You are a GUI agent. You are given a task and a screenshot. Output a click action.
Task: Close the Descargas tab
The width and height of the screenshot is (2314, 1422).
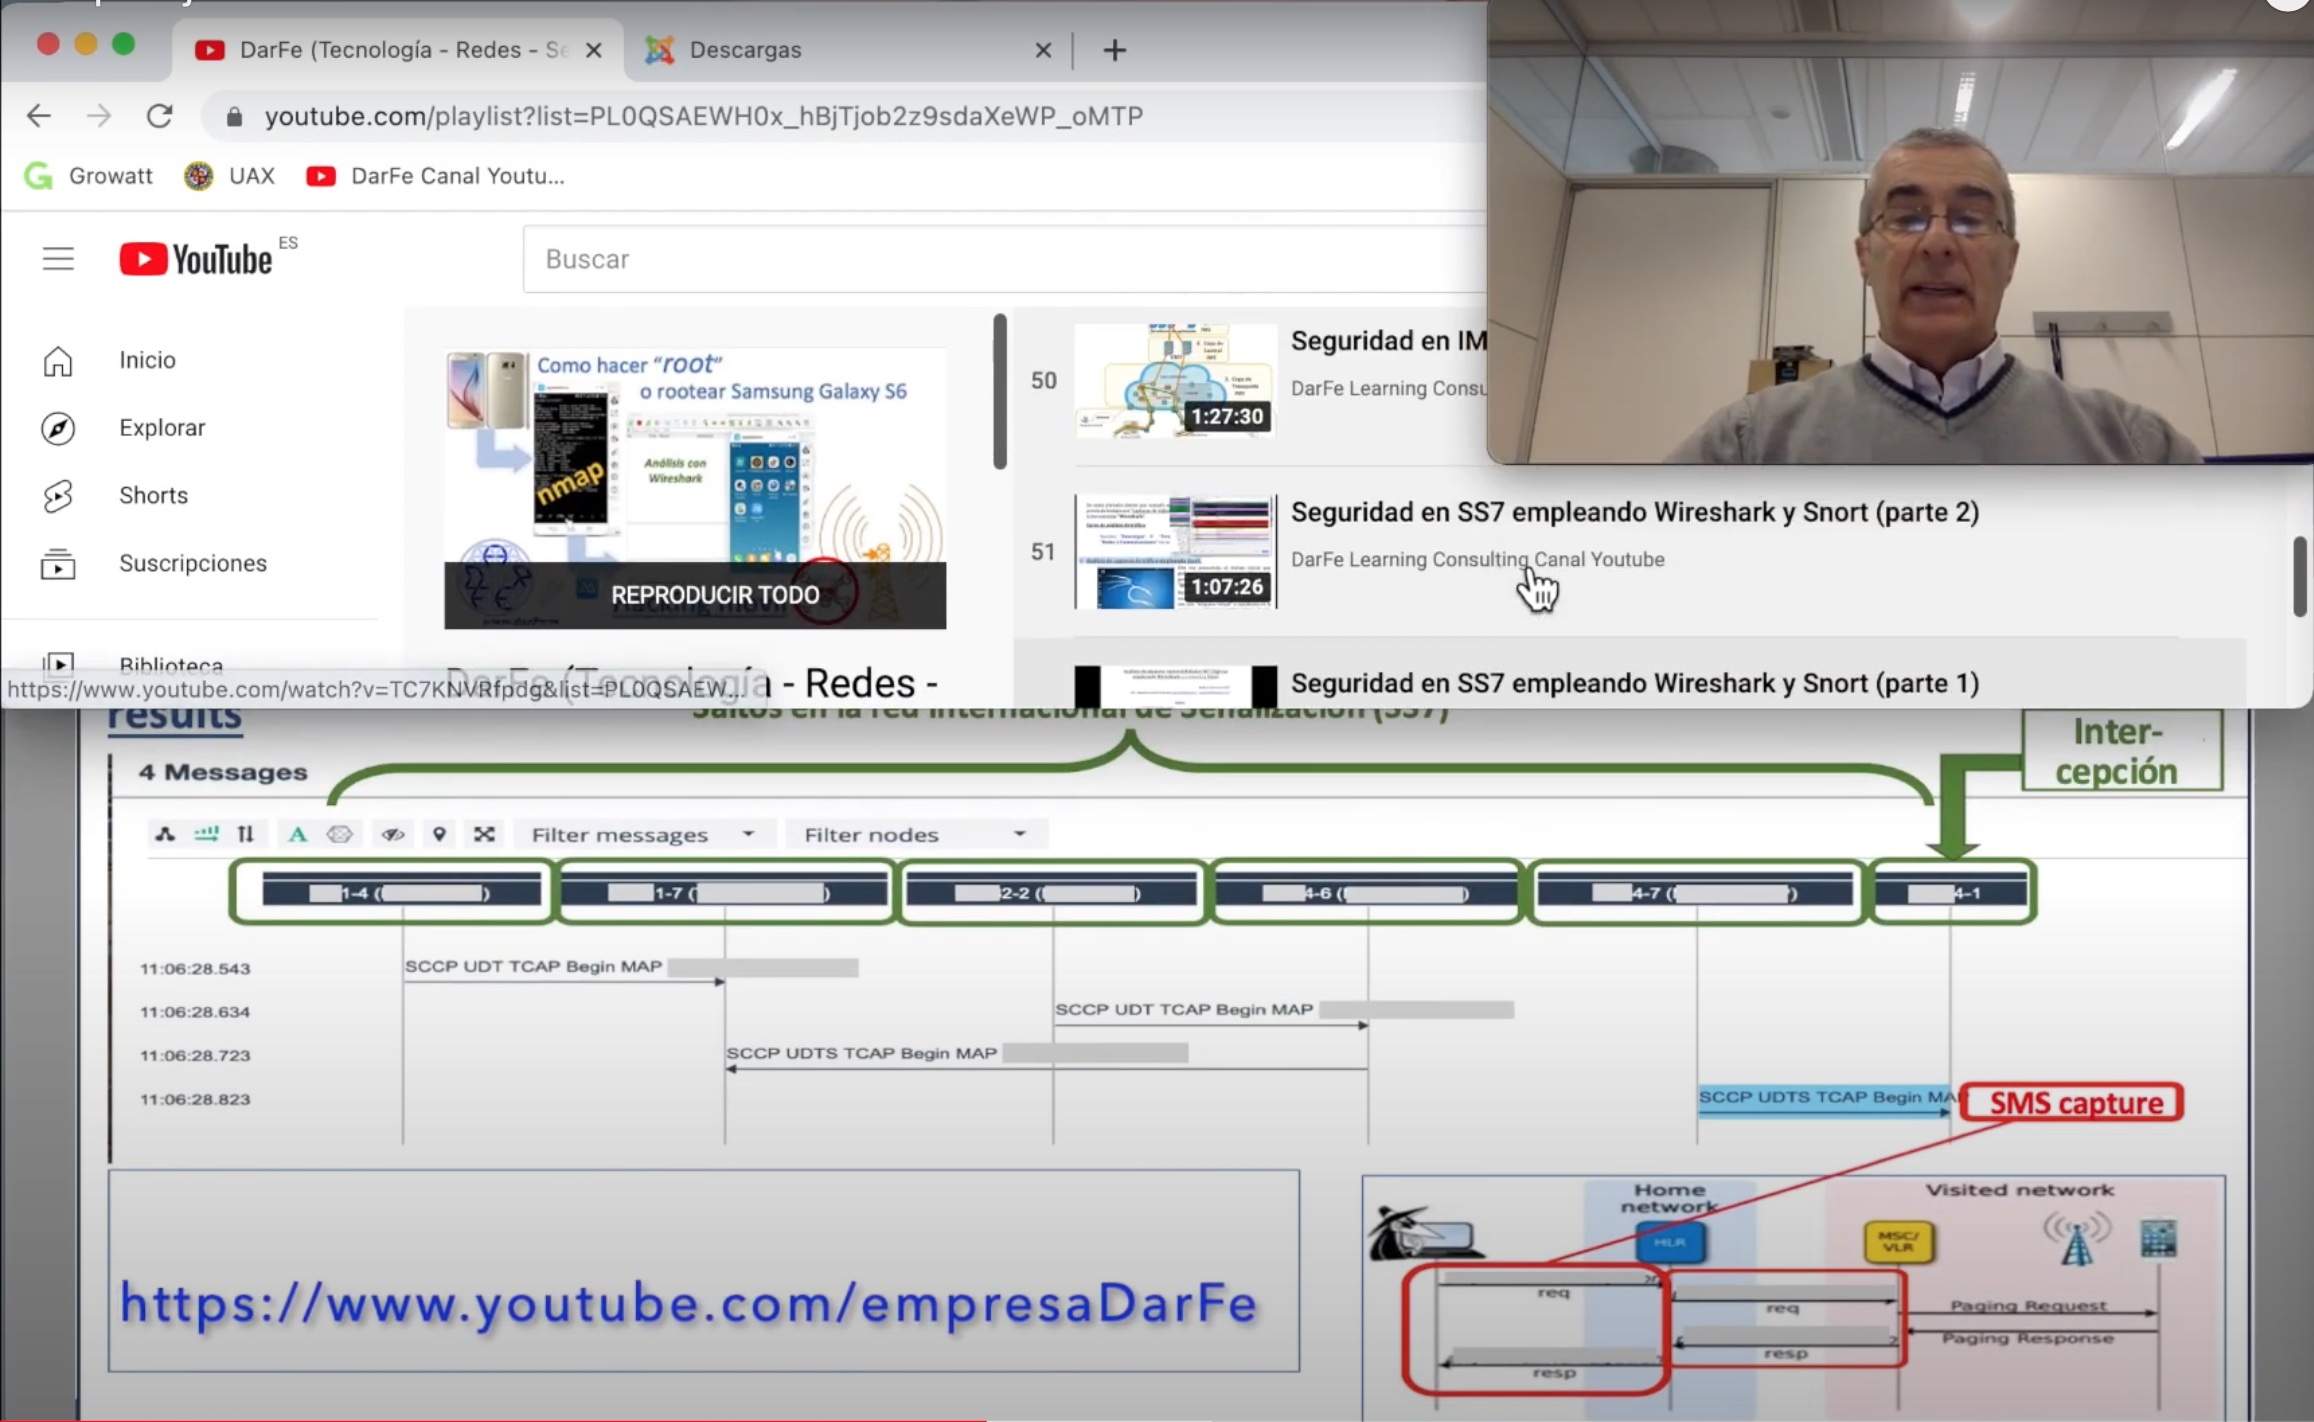(x=1043, y=50)
